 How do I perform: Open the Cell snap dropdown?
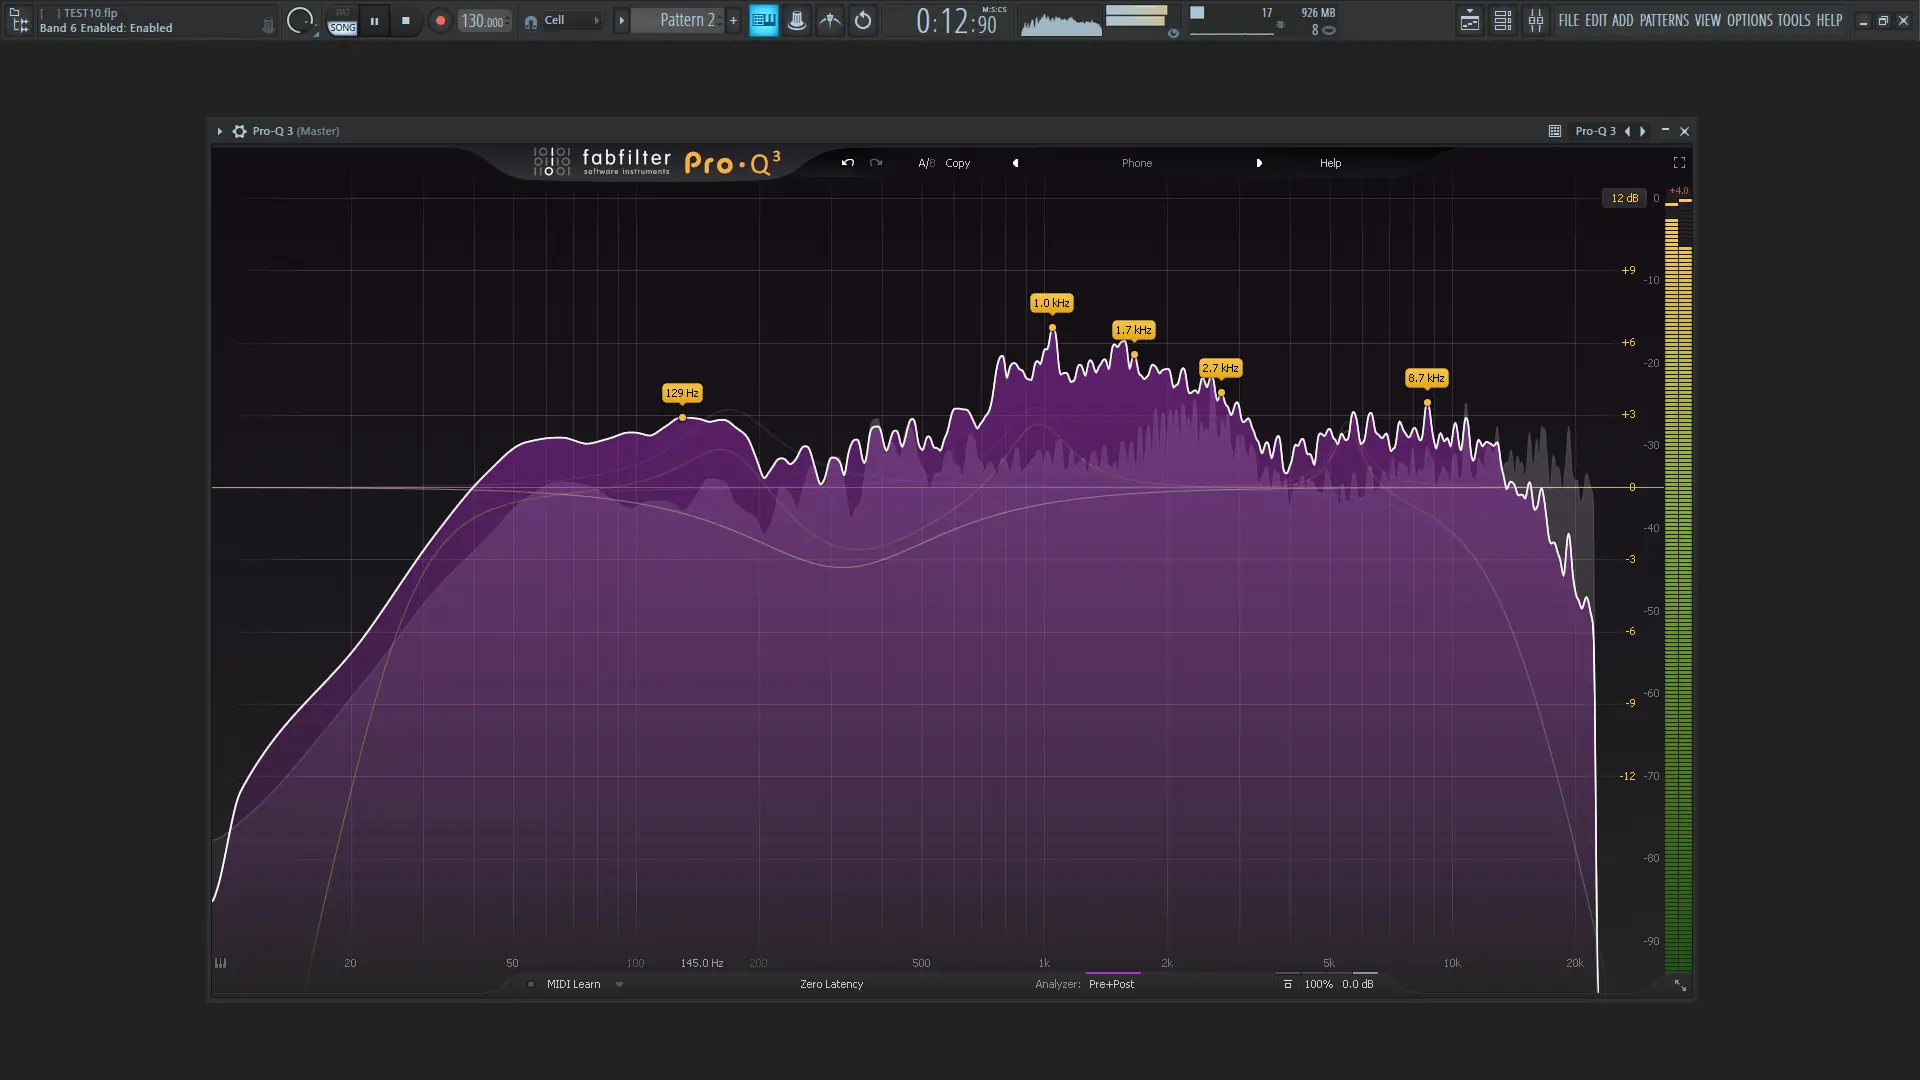point(572,20)
